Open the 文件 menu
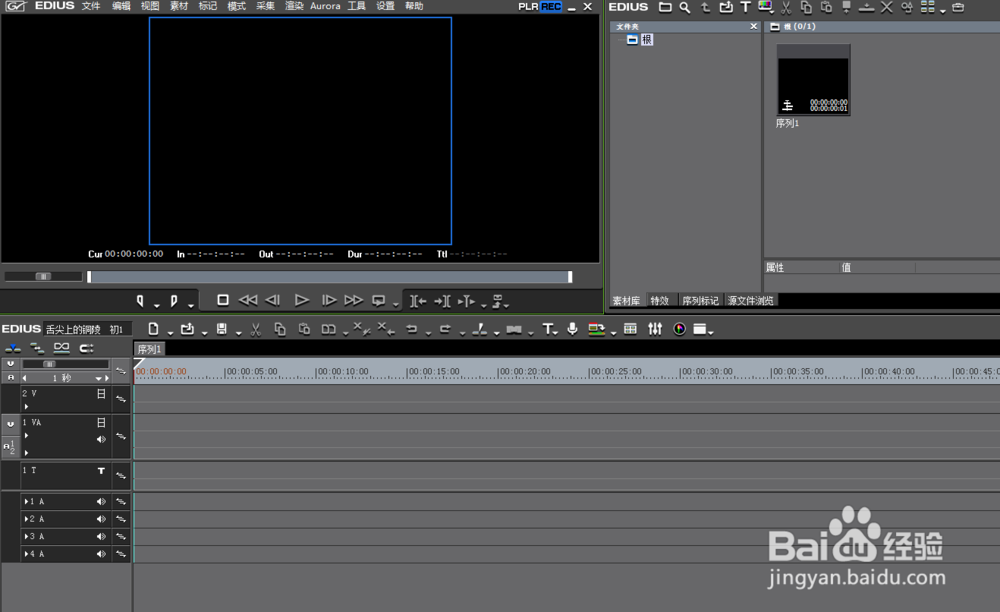The image size is (1000, 612). (91, 6)
